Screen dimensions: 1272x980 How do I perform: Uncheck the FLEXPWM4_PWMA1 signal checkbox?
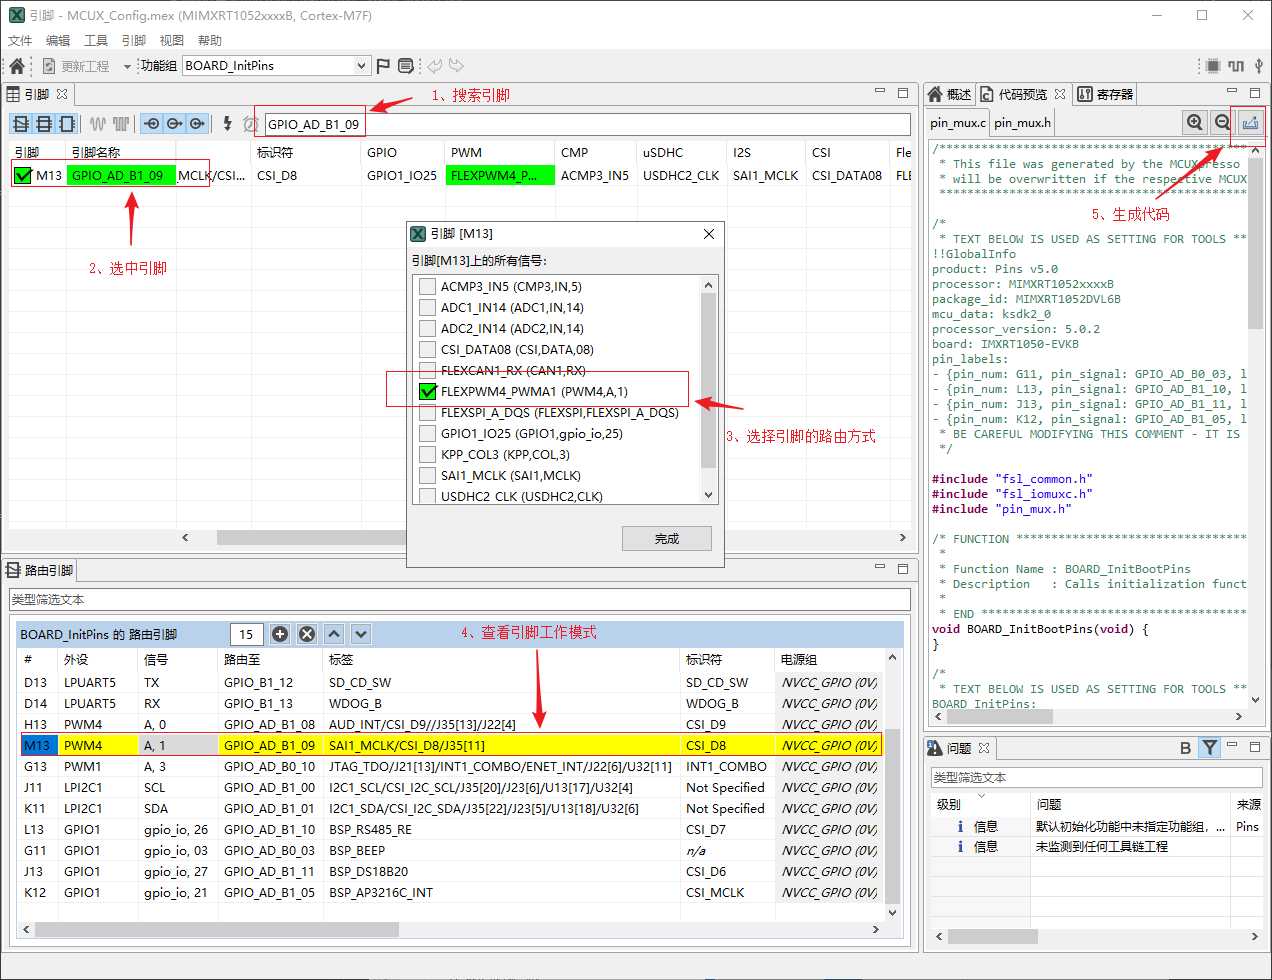coord(428,392)
